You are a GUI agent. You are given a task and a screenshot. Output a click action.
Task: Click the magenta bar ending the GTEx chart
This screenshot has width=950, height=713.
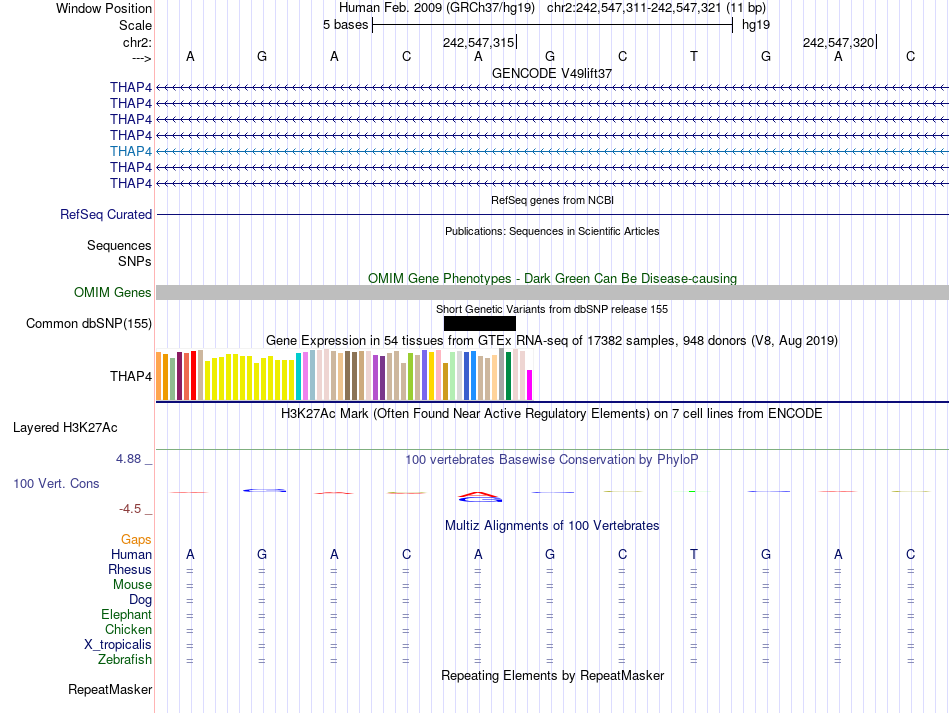(x=529, y=385)
